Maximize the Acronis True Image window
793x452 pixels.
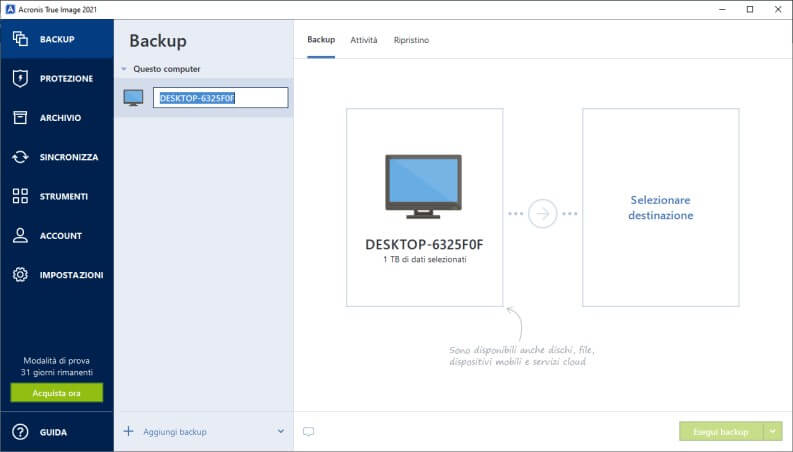[750, 10]
